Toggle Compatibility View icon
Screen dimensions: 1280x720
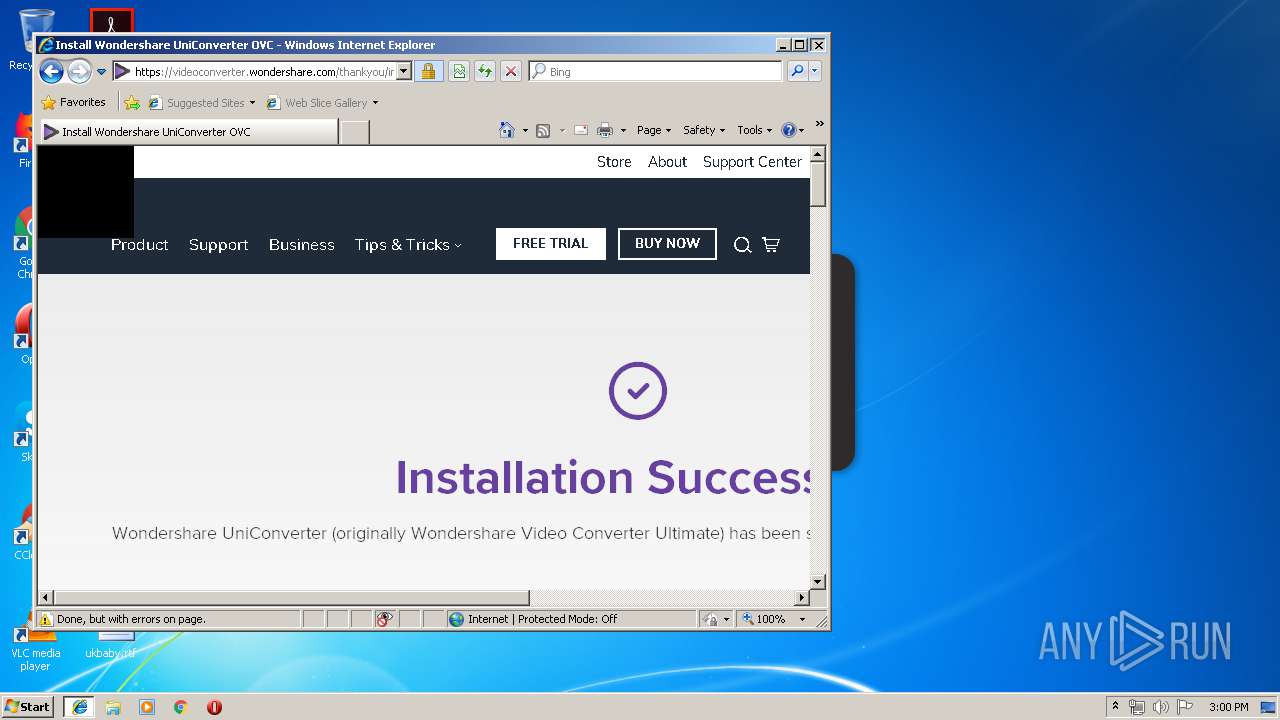458,71
